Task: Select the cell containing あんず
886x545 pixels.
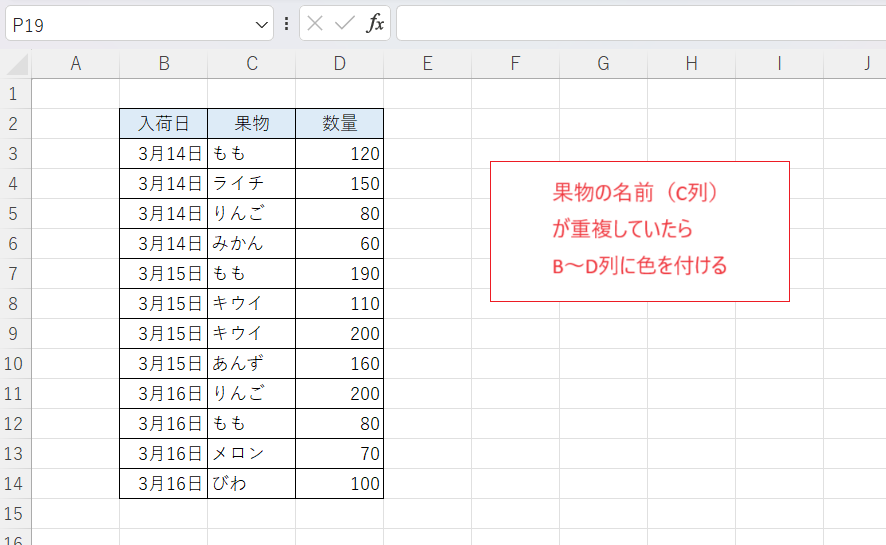Action: point(251,364)
